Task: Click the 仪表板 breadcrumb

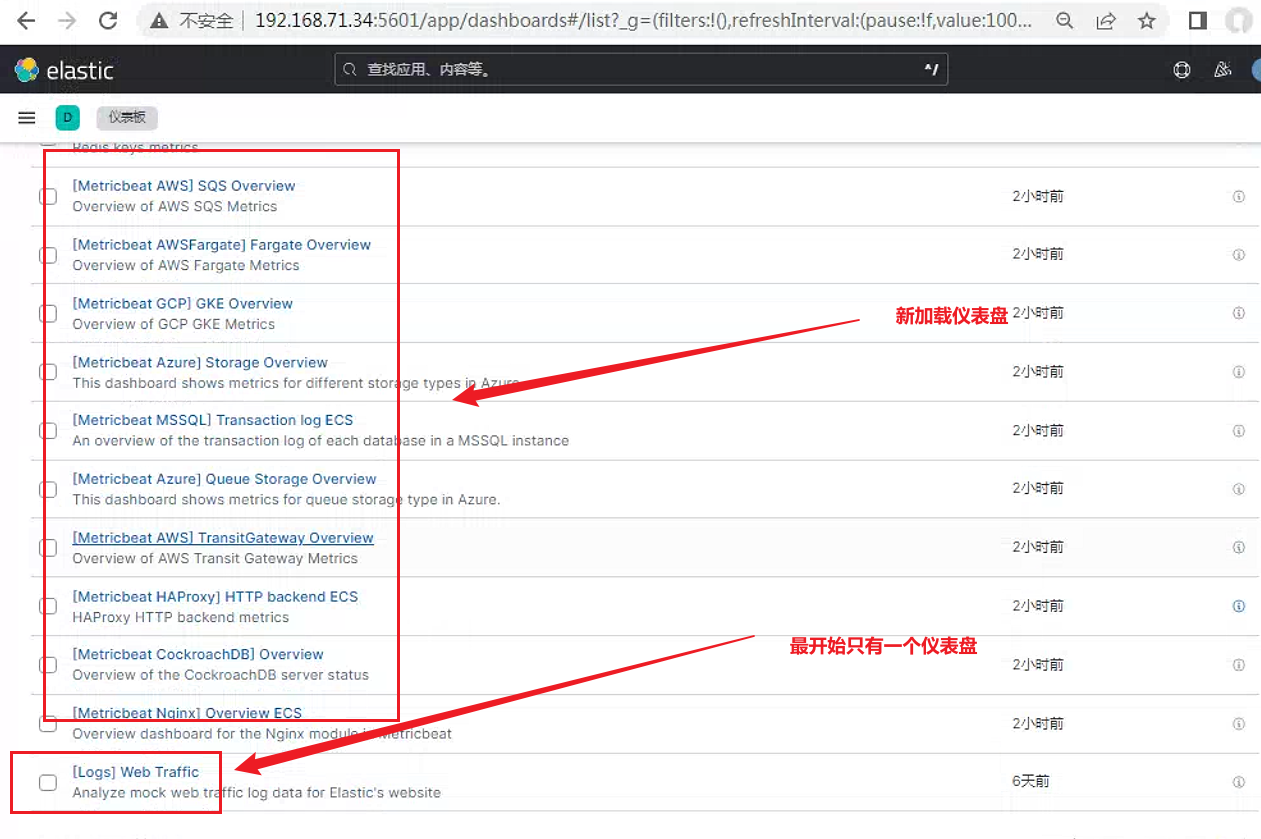Action: click(127, 118)
